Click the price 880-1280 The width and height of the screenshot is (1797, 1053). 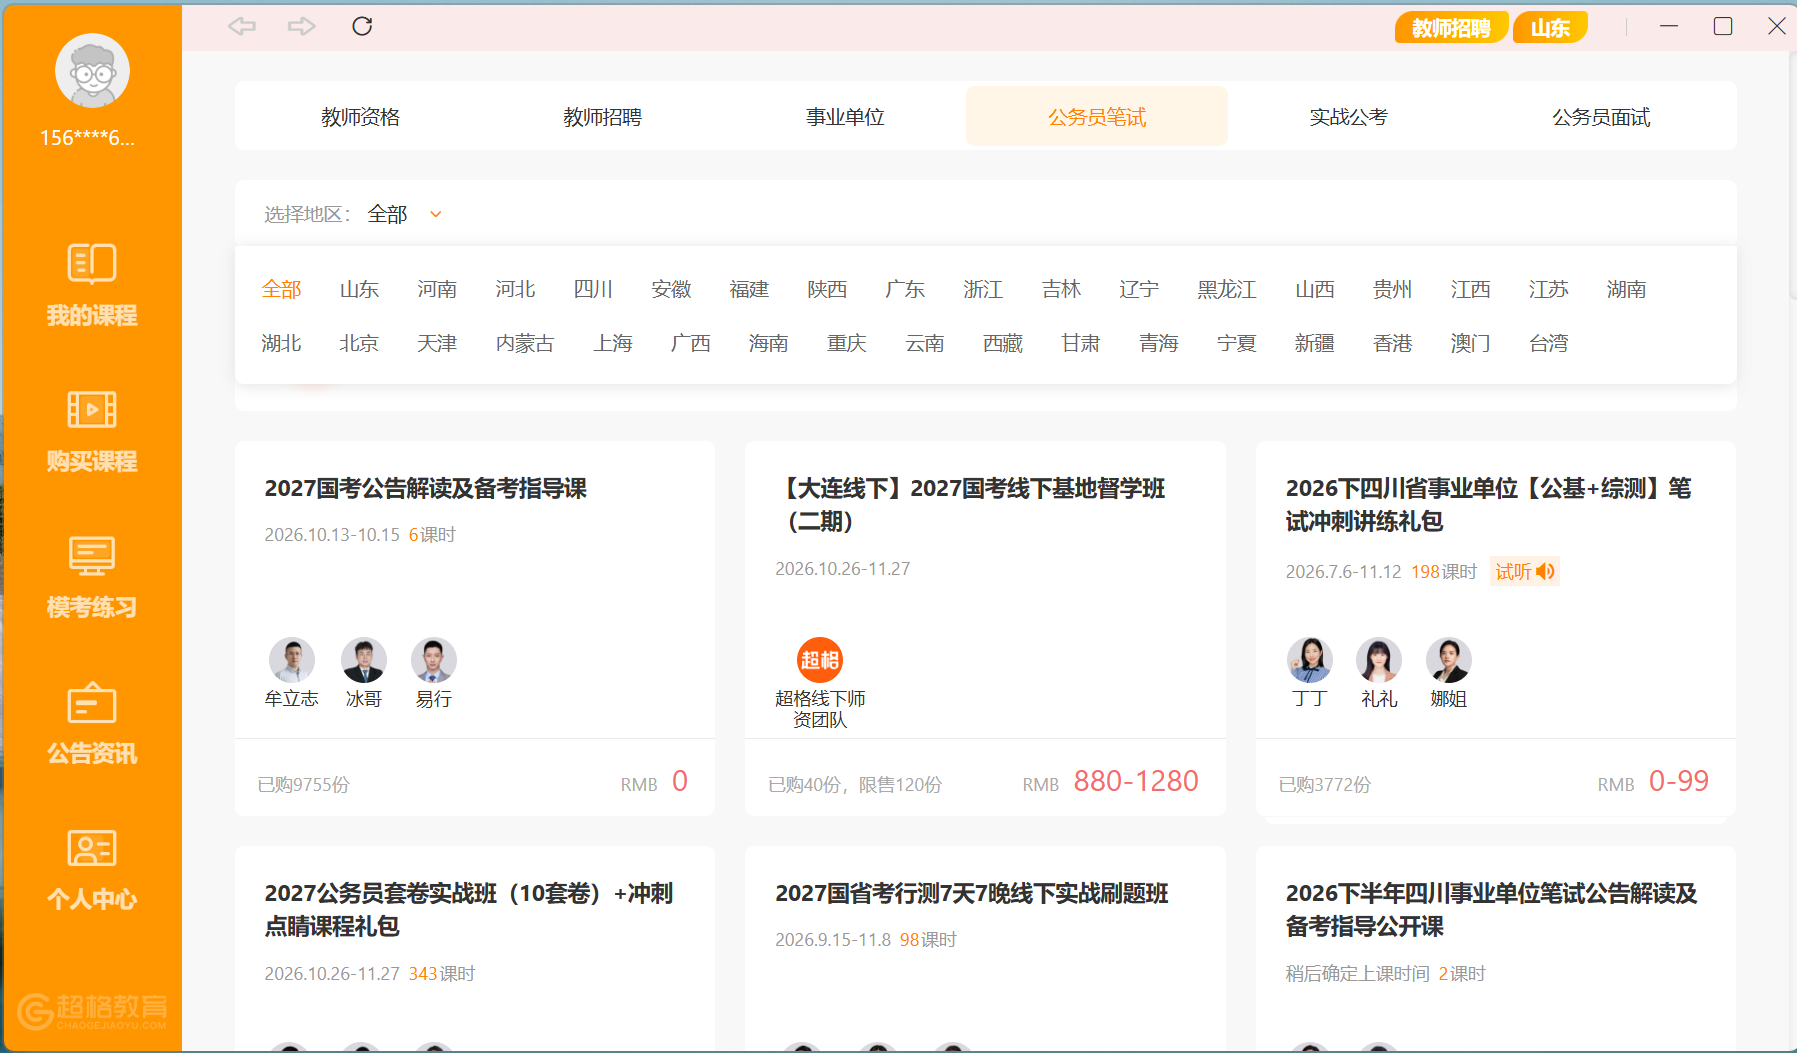pyautogui.click(x=1136, y=781)
